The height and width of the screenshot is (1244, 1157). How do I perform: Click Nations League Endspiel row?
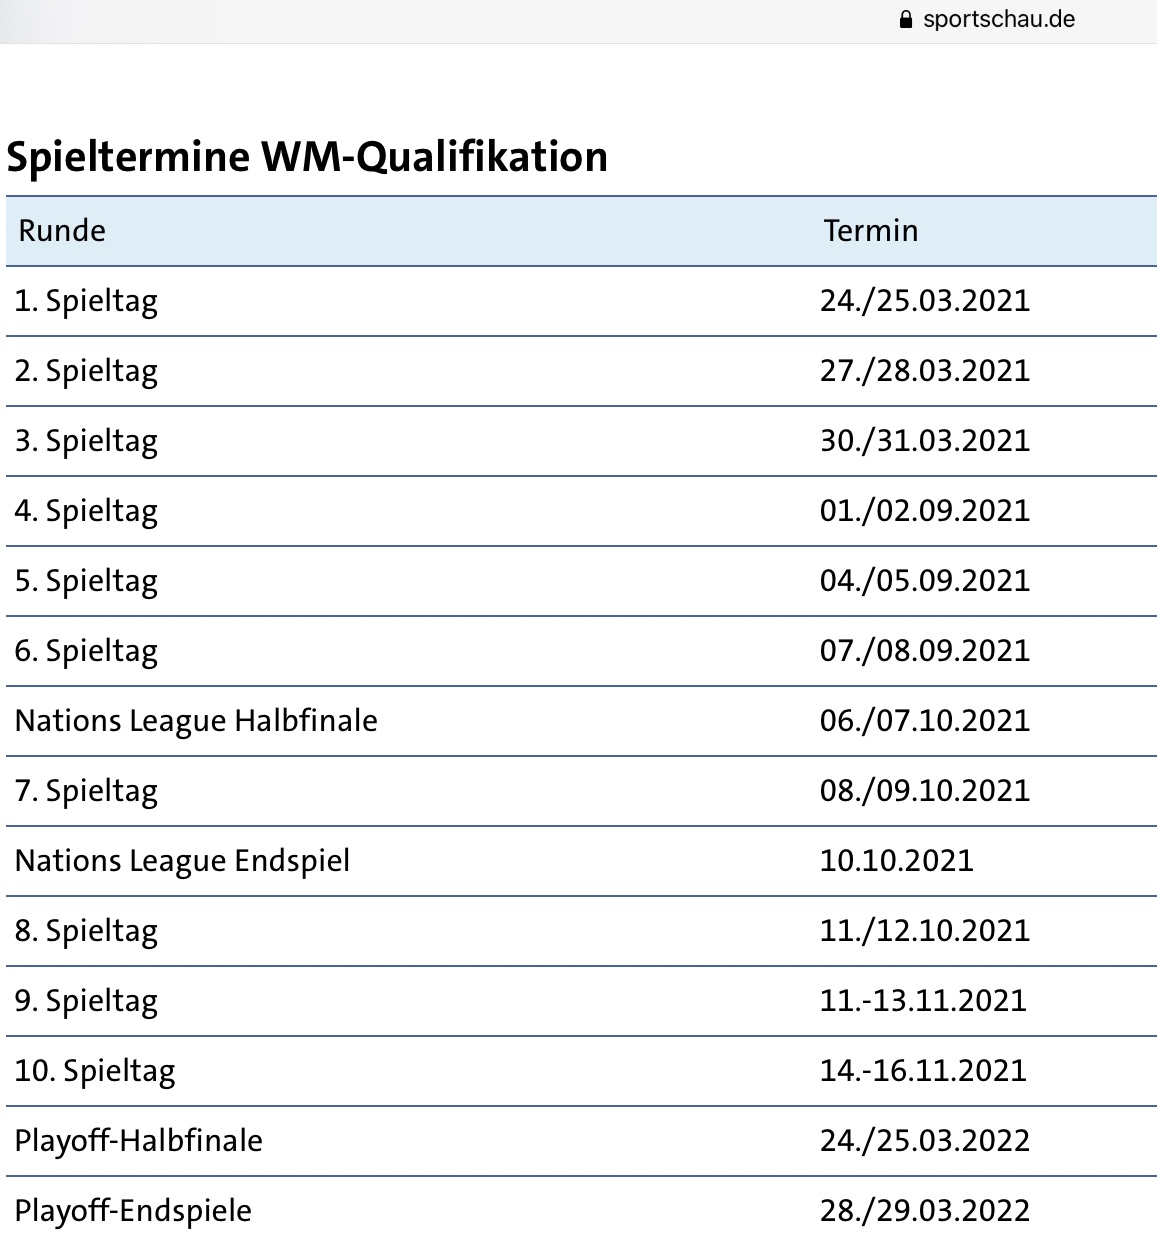pos(183,861)
